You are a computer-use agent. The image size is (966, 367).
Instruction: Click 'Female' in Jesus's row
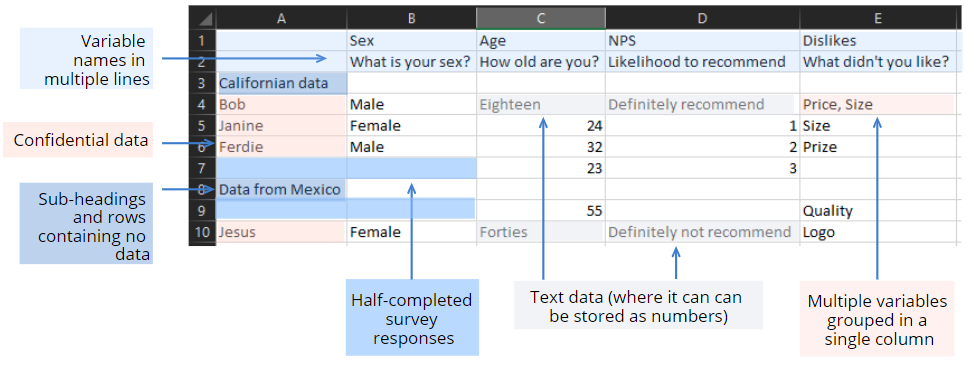pyautogui.click(x=412, y=232)
